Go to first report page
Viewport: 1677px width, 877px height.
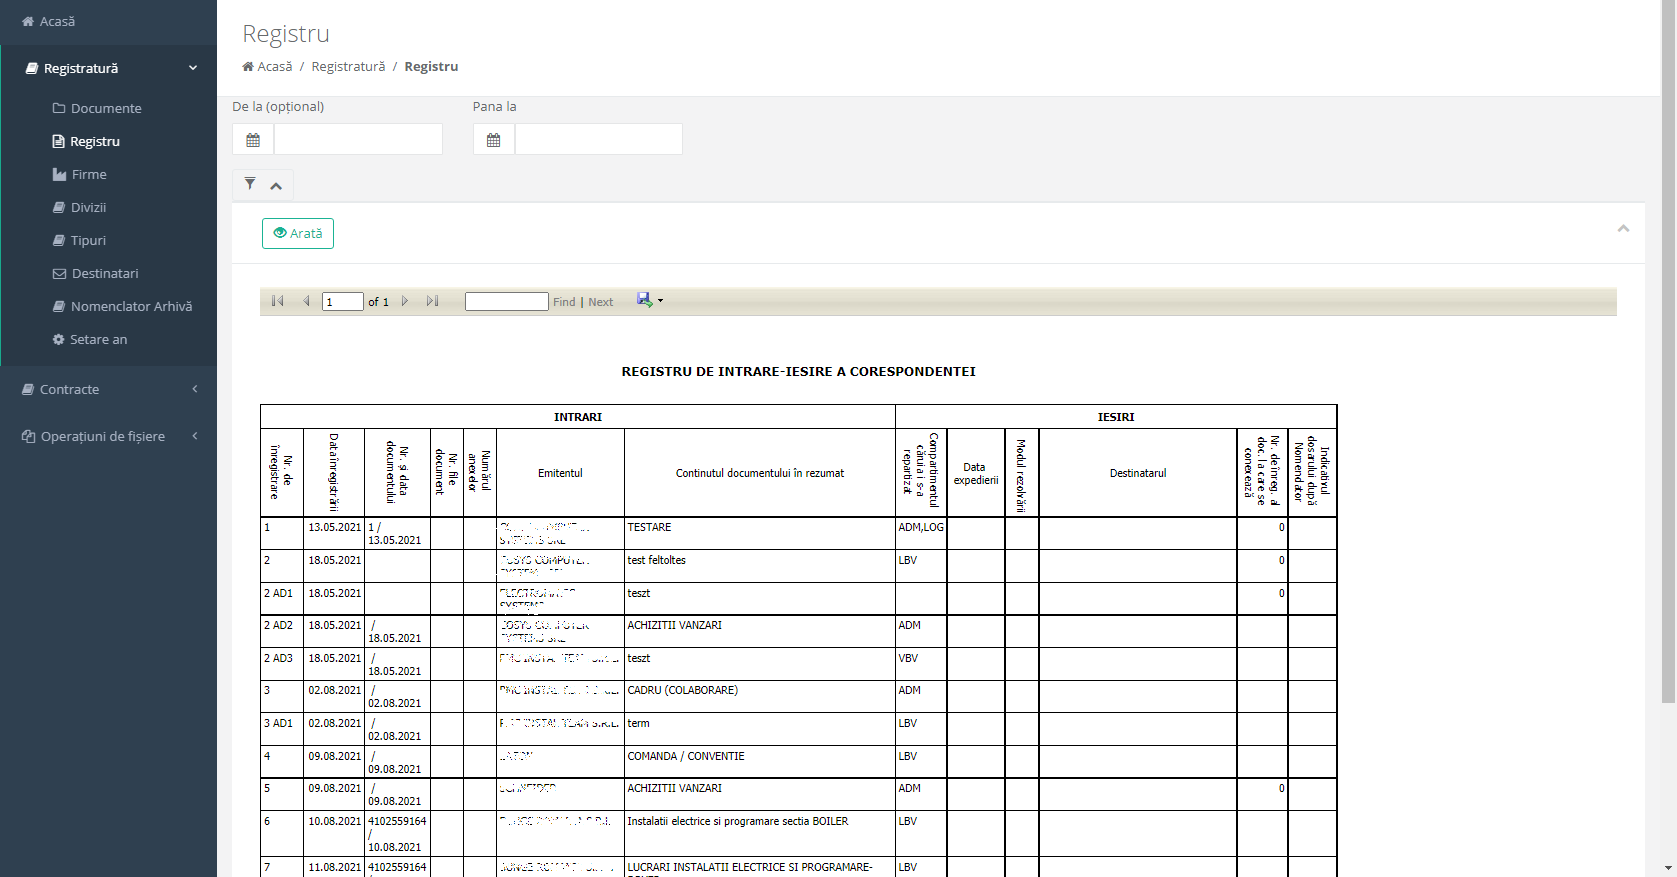click(x=278, y=301)
